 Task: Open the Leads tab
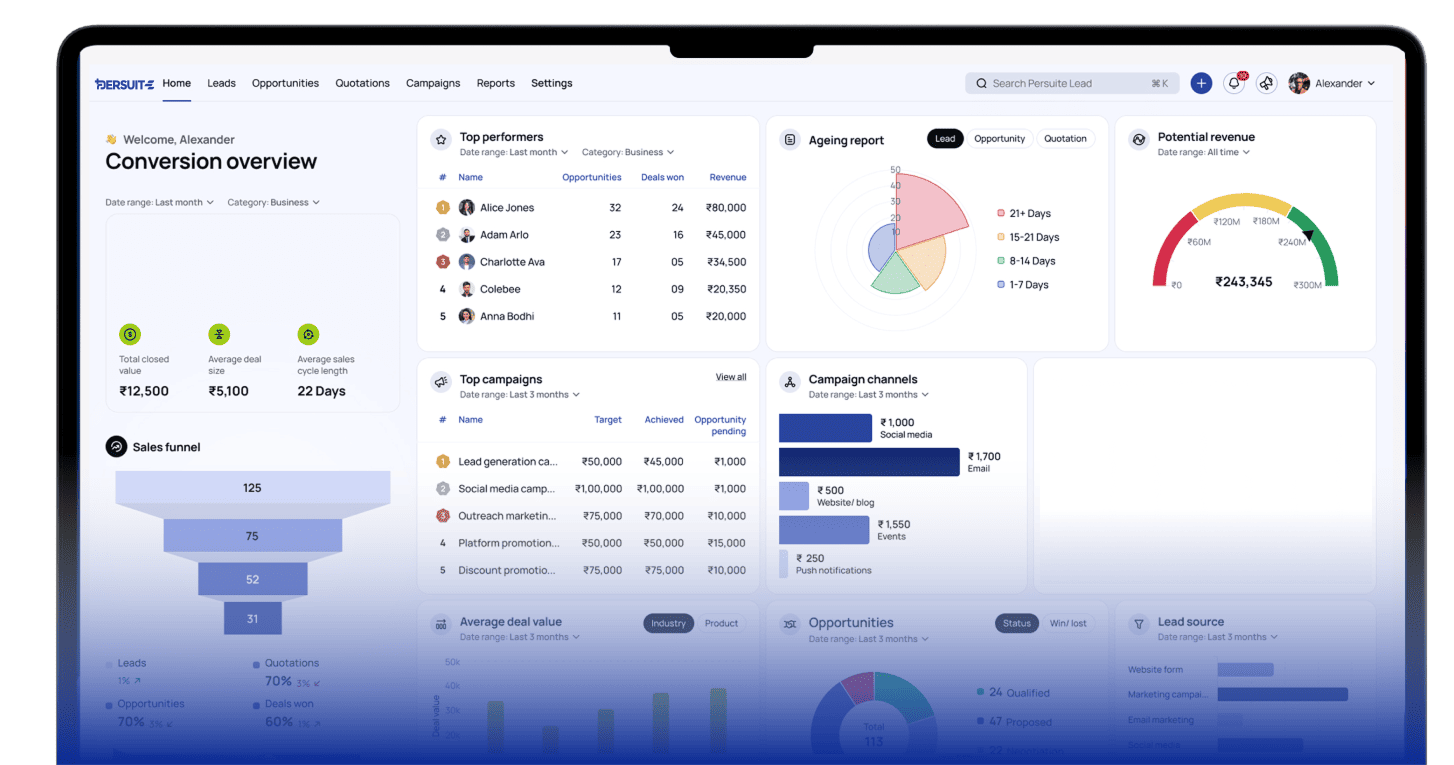coord(221,84)
